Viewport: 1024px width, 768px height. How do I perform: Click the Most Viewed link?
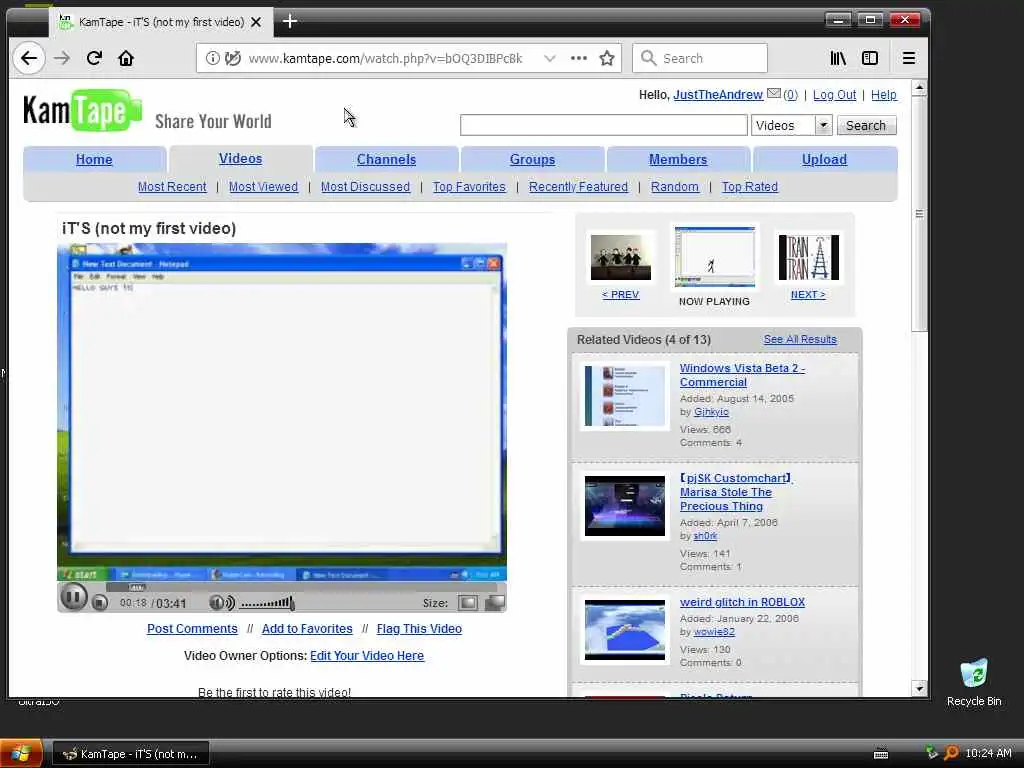point(263,187)
